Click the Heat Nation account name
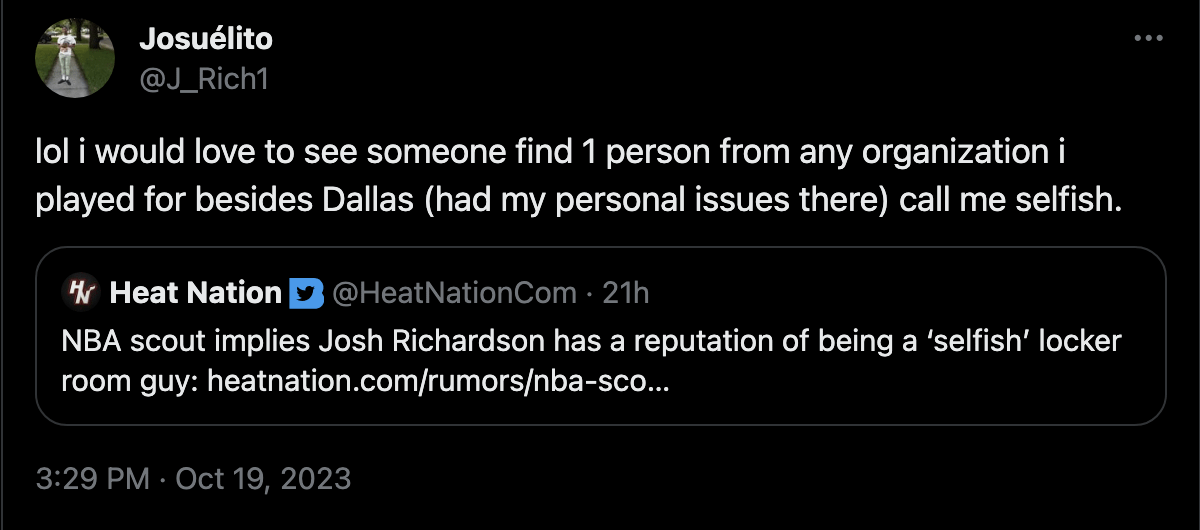1200x530 pixels. [196, 292]
